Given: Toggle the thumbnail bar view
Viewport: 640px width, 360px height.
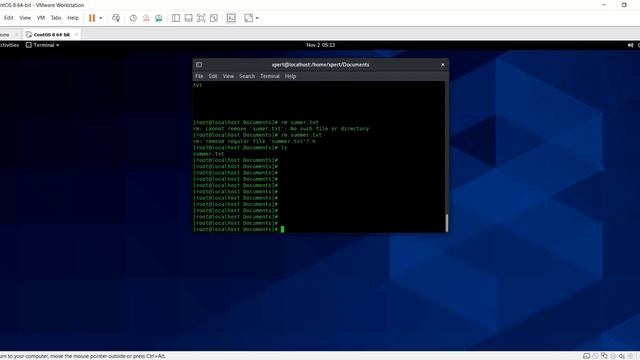Looking at the screenshot, I should [189, 18].
